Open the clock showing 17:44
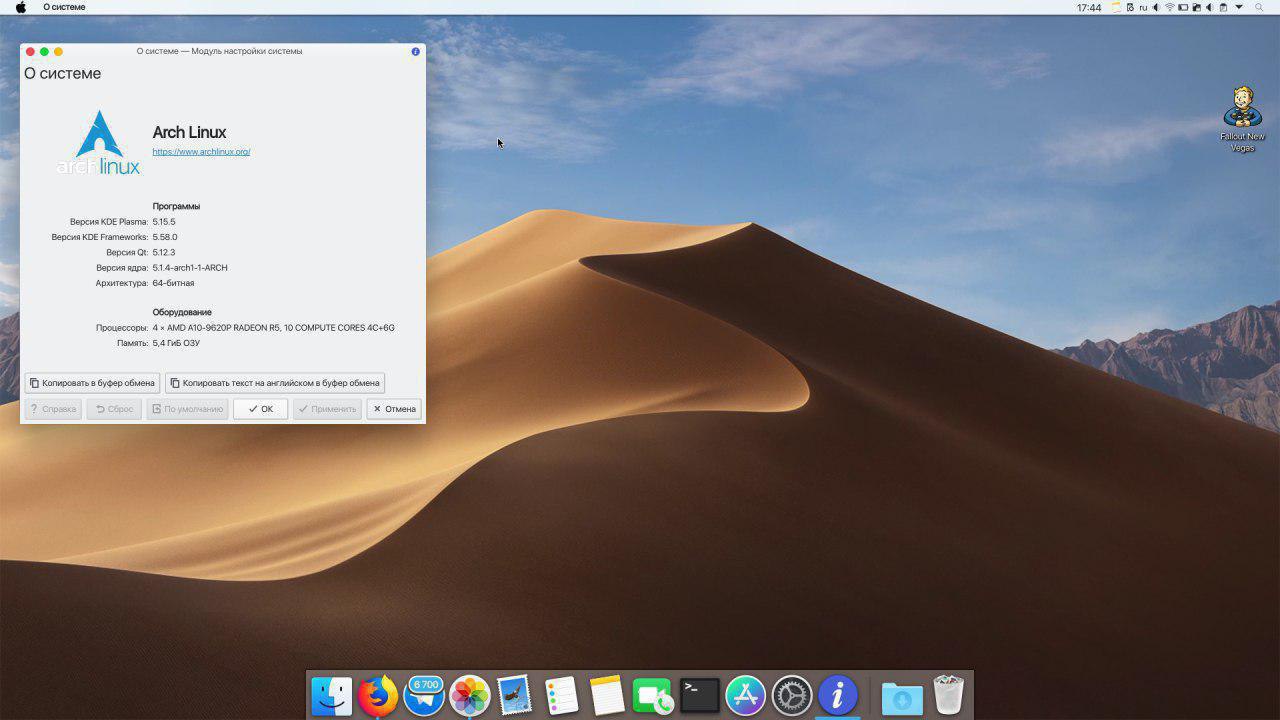Viewport: 1280px width, 720px height. [x=1089, y=7]
